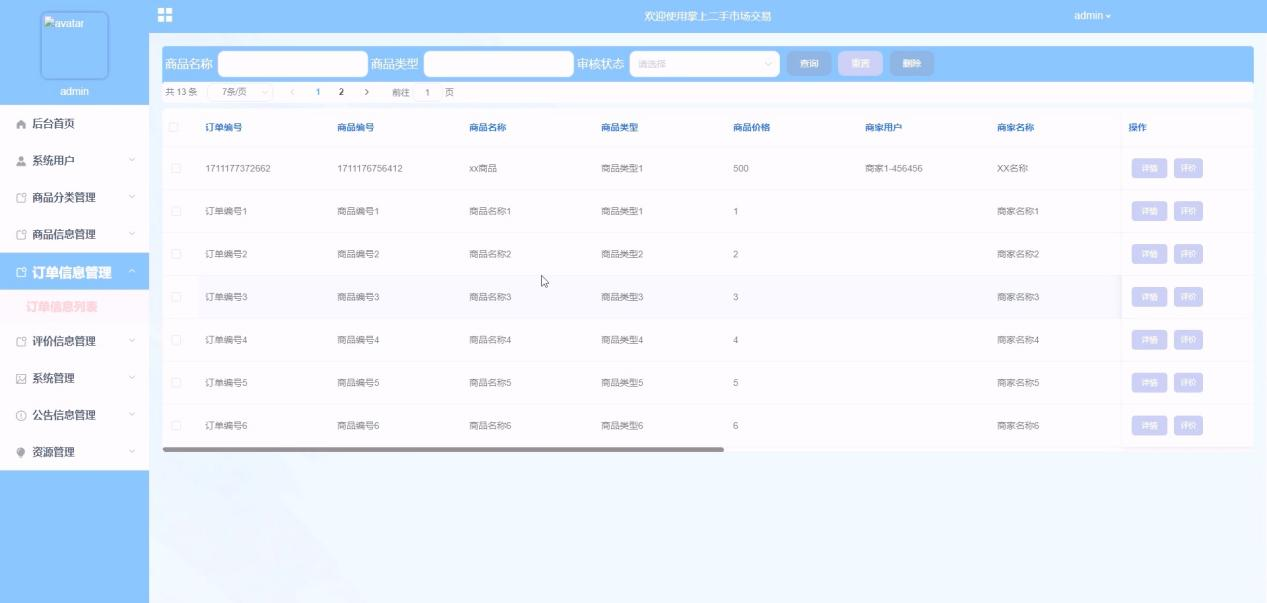Click 评价 for the 商家名称2 row

tap(1188, 255)
